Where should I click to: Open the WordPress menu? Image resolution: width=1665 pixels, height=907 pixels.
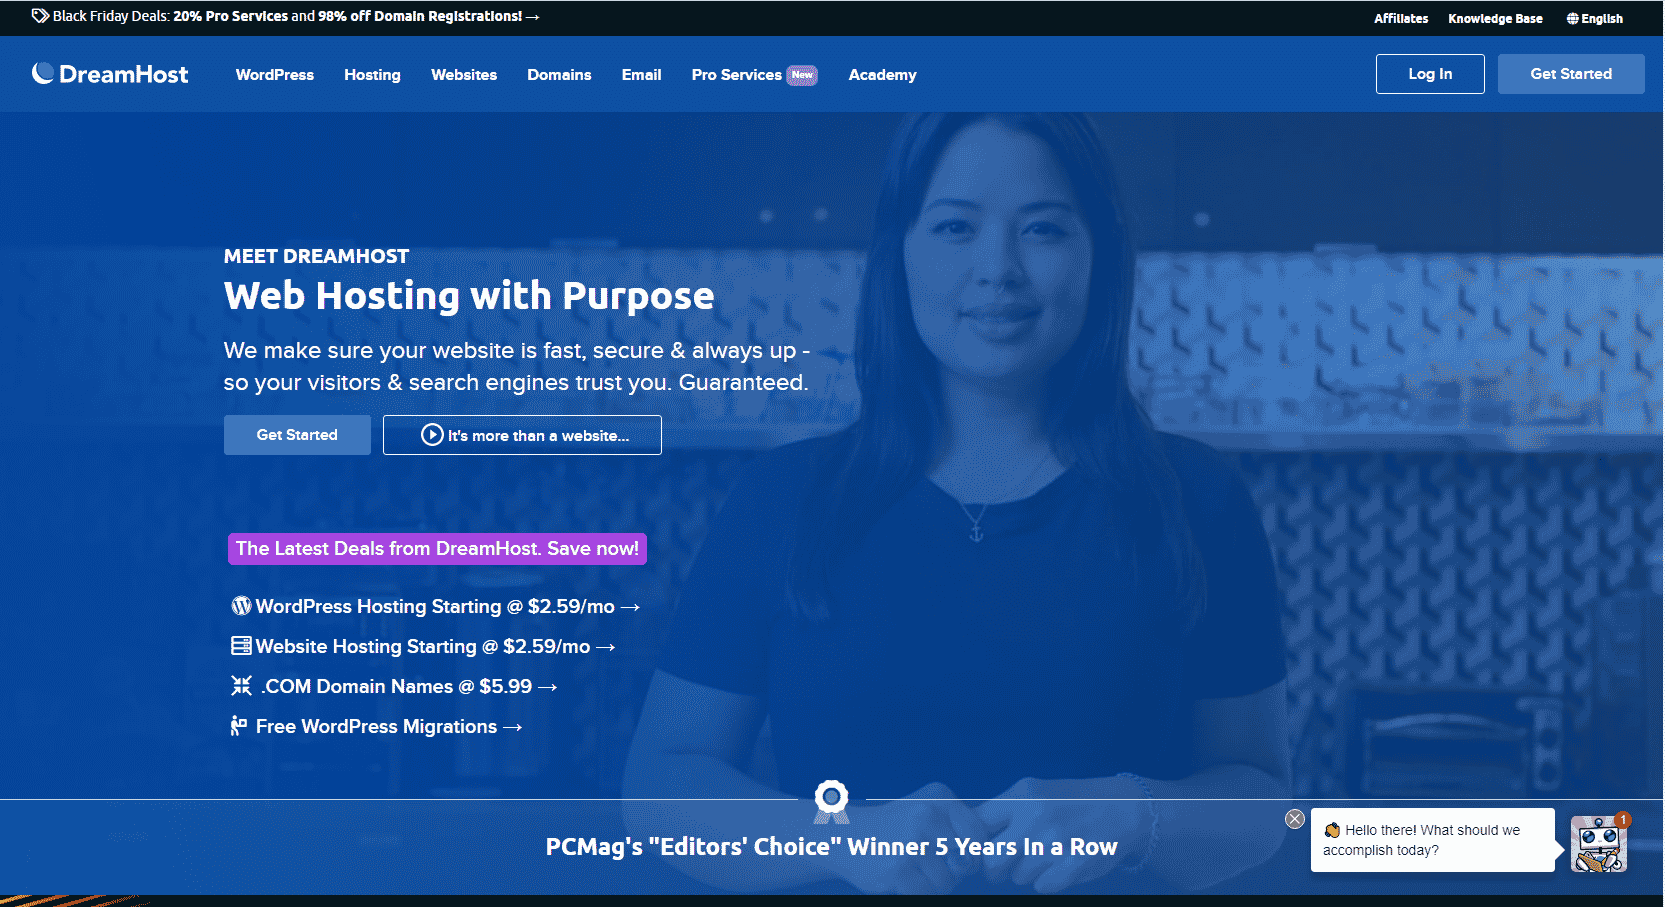point(275,75)
